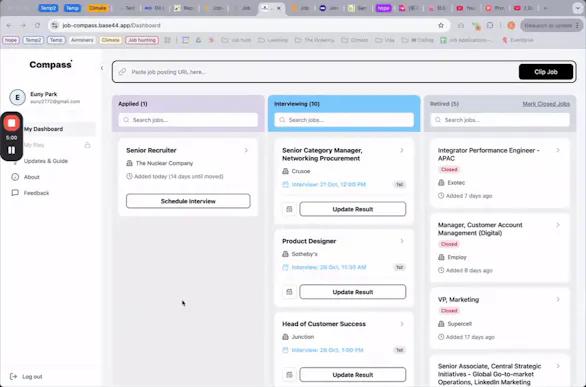Open the orange Chrome profile avatar
Screen dimensions: 586x387
[511, 25]
